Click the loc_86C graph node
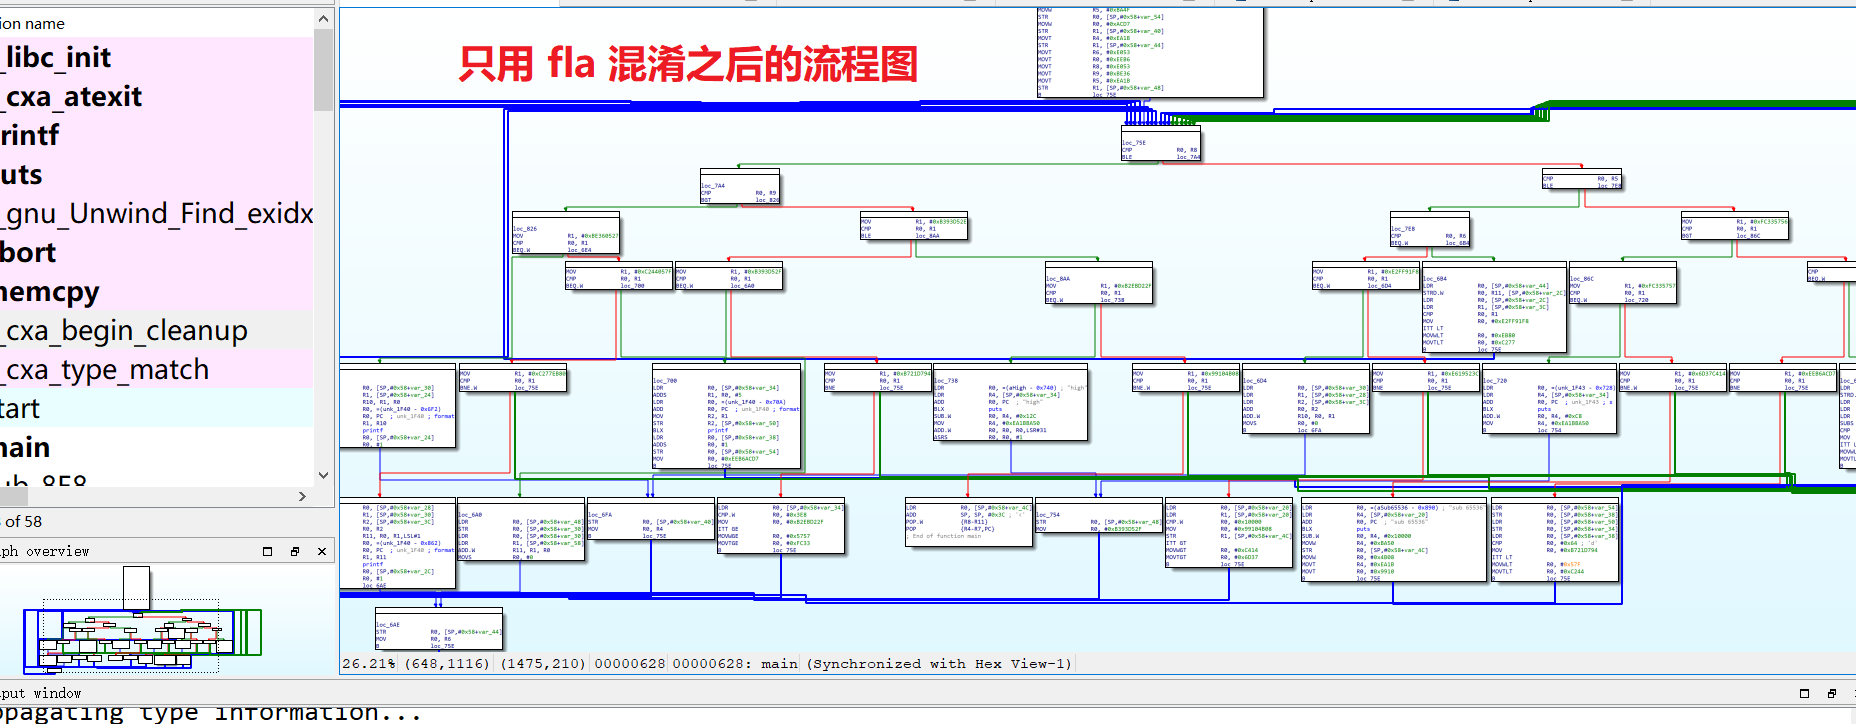 pyautogui.click(x=1622, y=283)
